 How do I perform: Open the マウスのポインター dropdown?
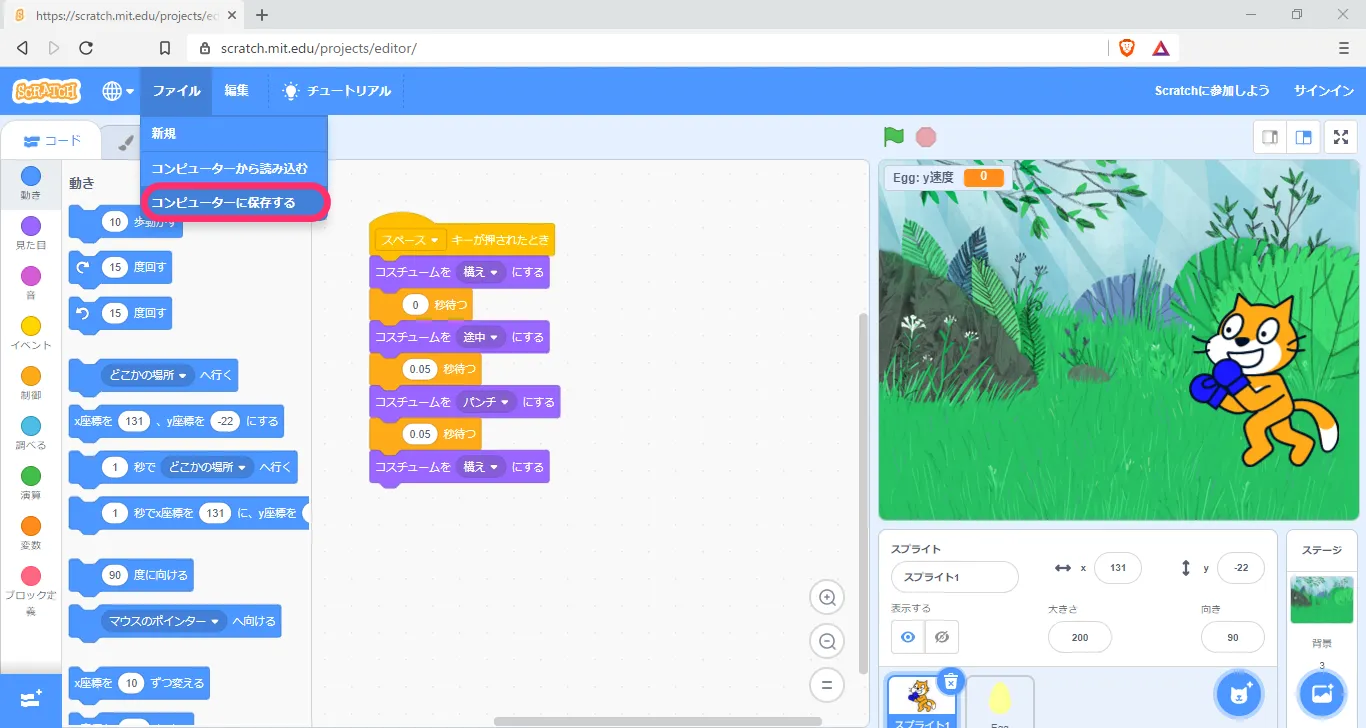coord(164,621)
